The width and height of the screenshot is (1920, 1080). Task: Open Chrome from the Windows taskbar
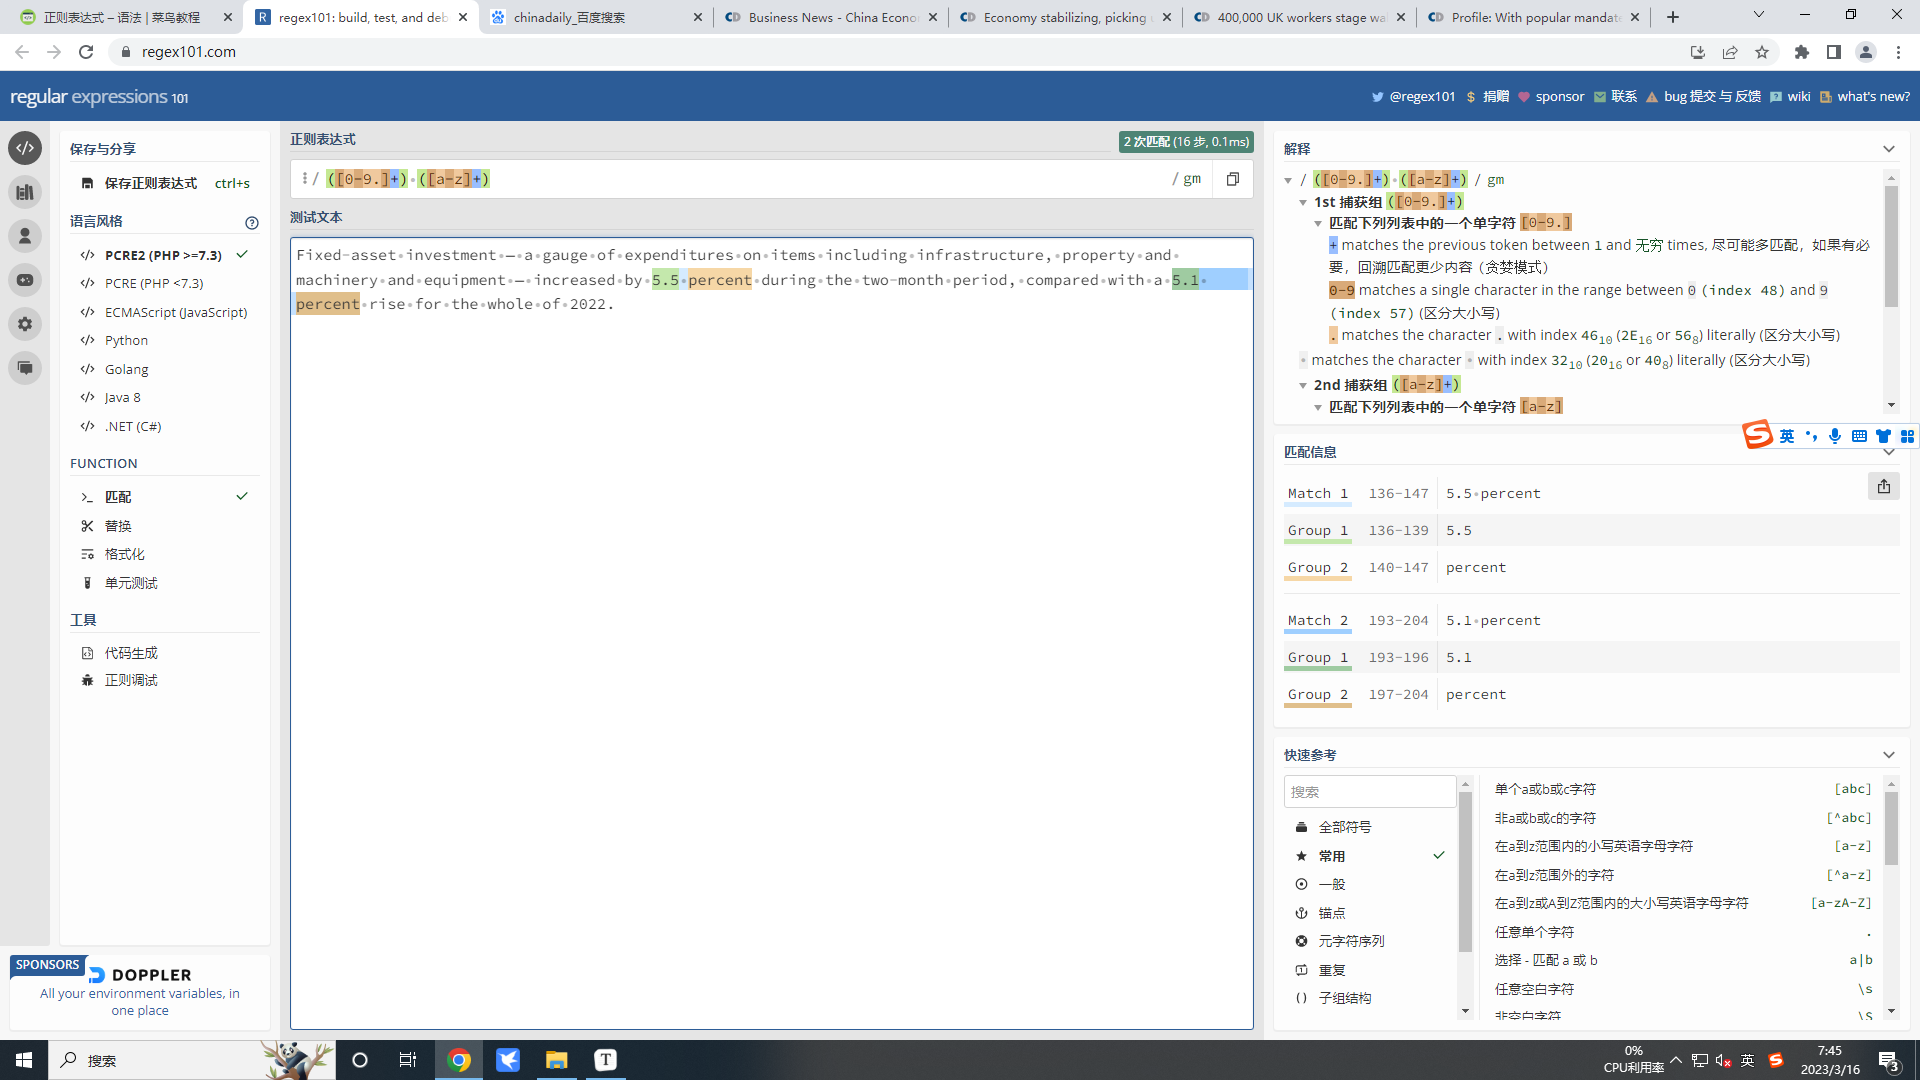coord(459,1060)
